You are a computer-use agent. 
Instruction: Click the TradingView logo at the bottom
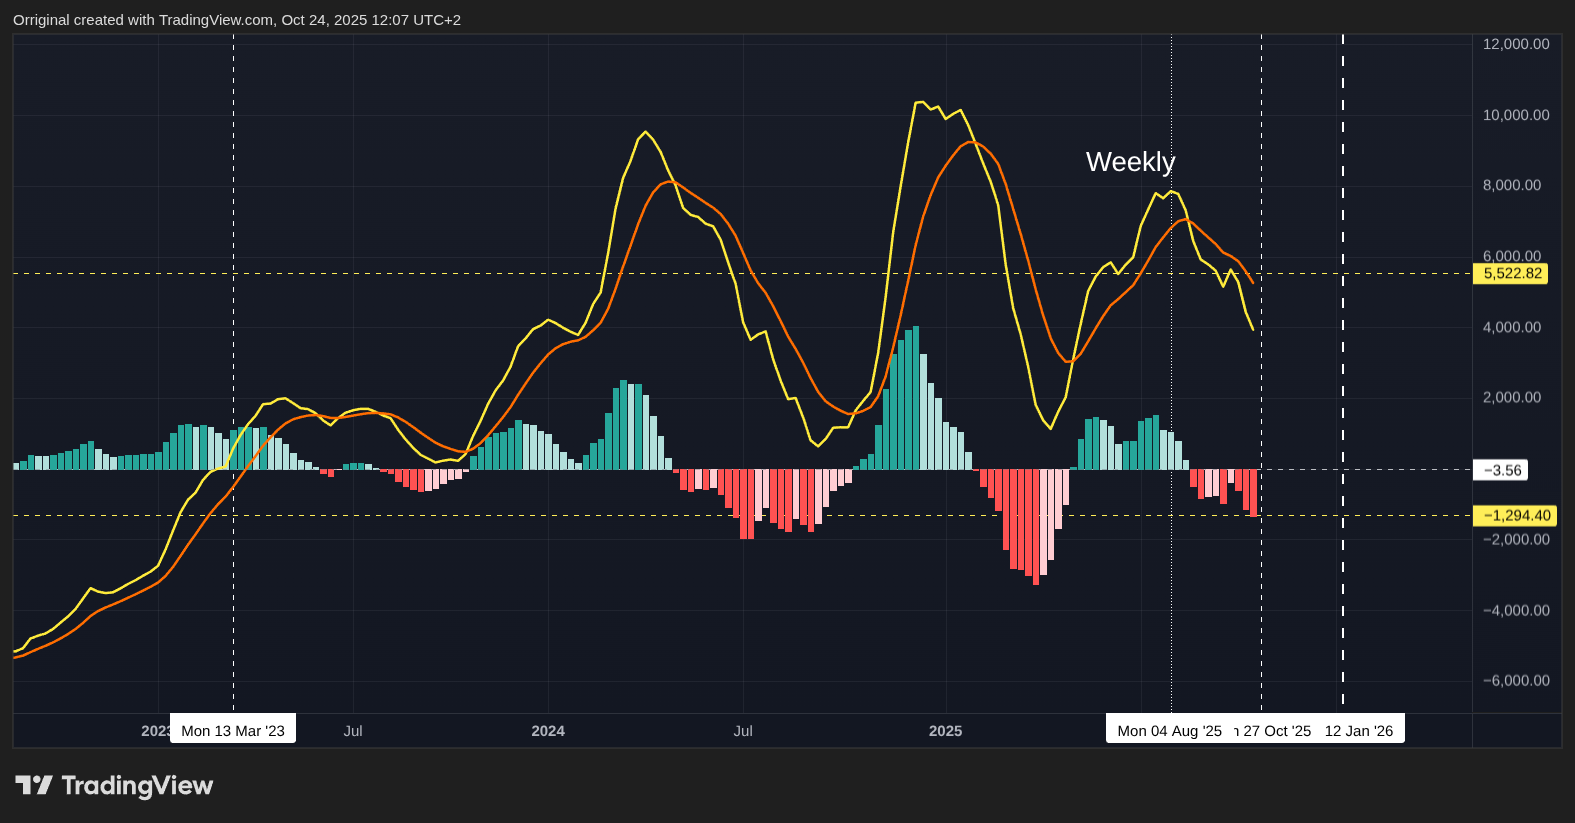(x=114, y=786)
